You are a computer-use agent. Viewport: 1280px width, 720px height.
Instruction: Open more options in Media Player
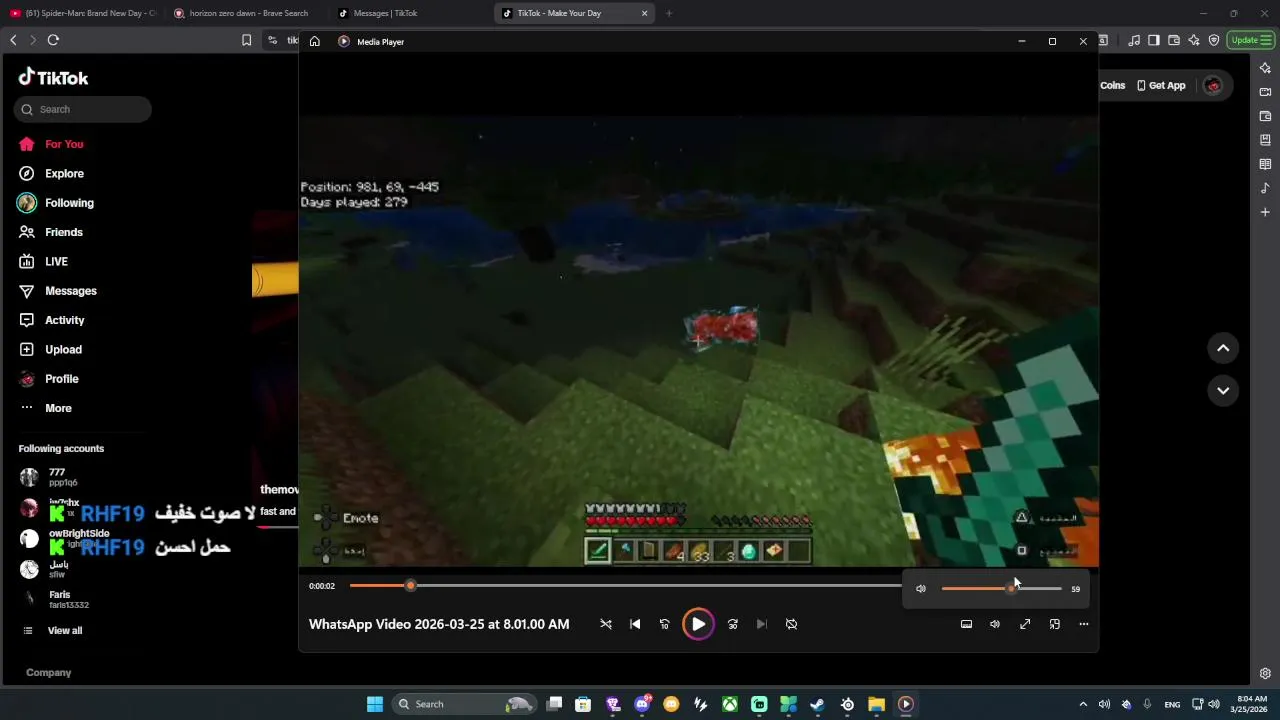1083,624
